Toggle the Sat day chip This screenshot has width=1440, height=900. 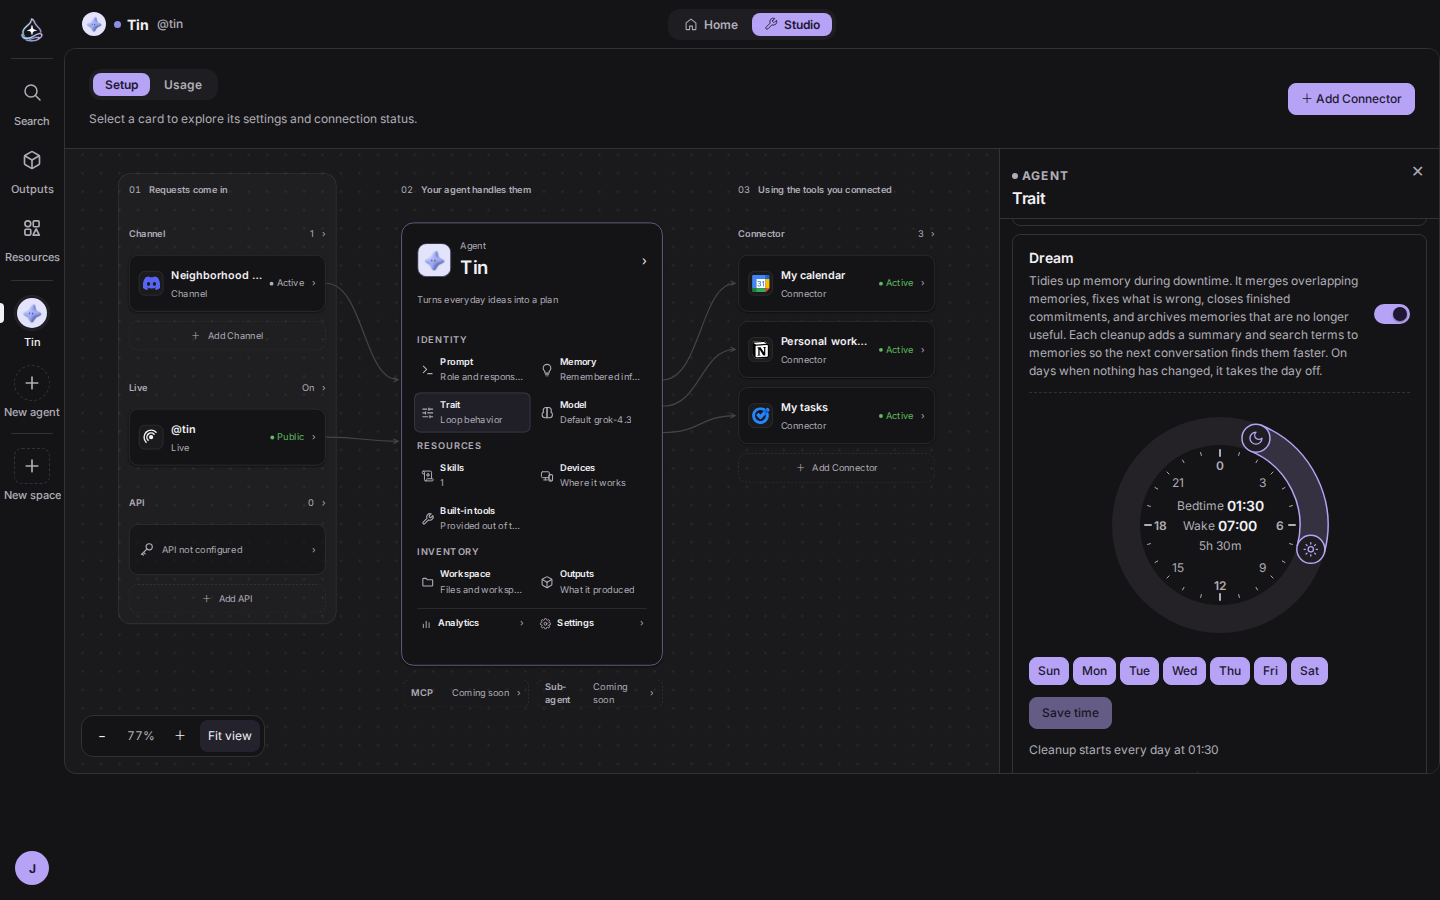1309,671
